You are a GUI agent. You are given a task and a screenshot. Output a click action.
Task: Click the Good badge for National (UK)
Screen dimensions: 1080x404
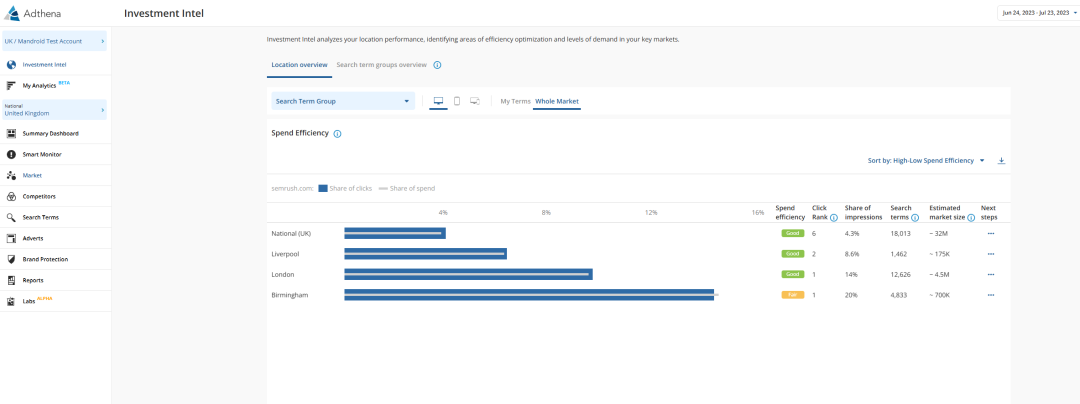point(793,233)
